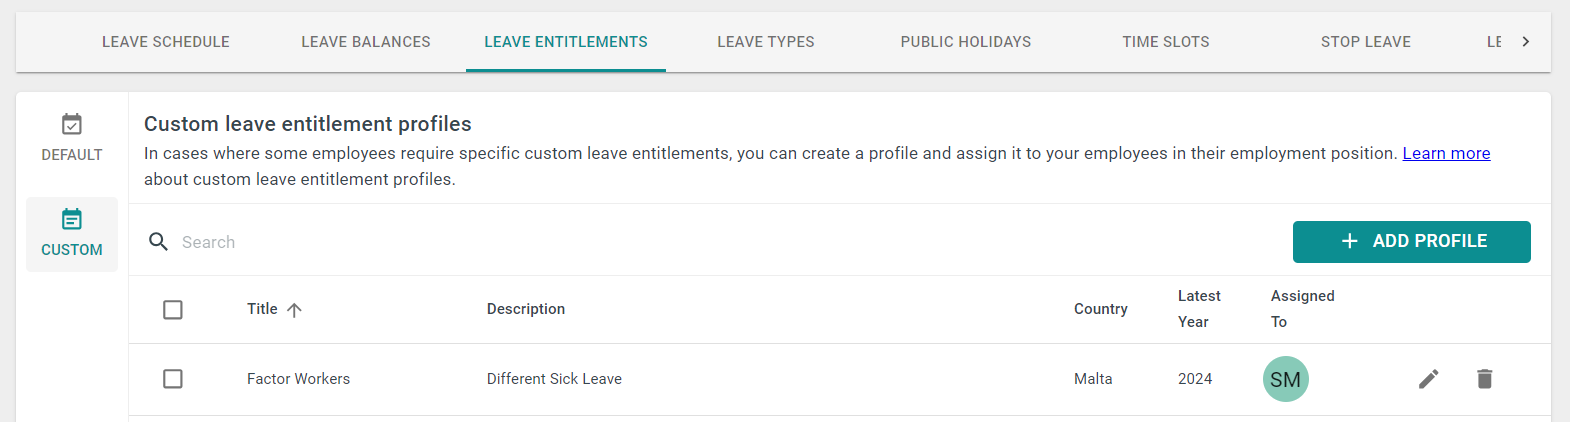Switch to the Stop Leave tab
This screenshot has width=1570, height=422.
(1366, 42)
